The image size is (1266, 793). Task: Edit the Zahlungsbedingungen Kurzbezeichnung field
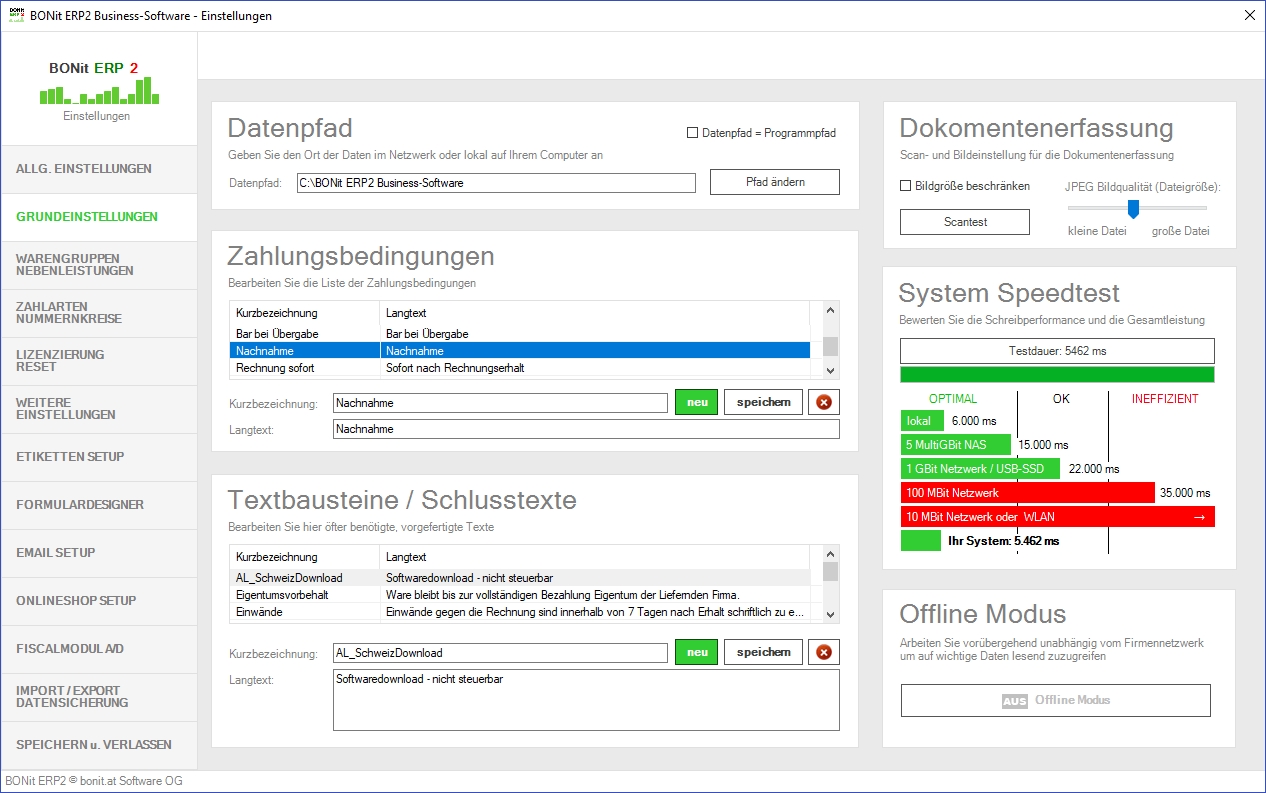pos(500,403)
